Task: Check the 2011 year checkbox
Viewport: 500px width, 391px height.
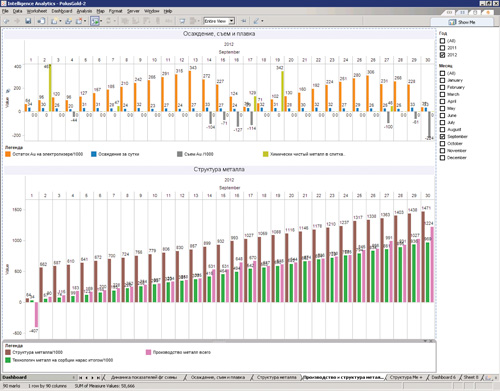Action: click(x=442, y=48)
